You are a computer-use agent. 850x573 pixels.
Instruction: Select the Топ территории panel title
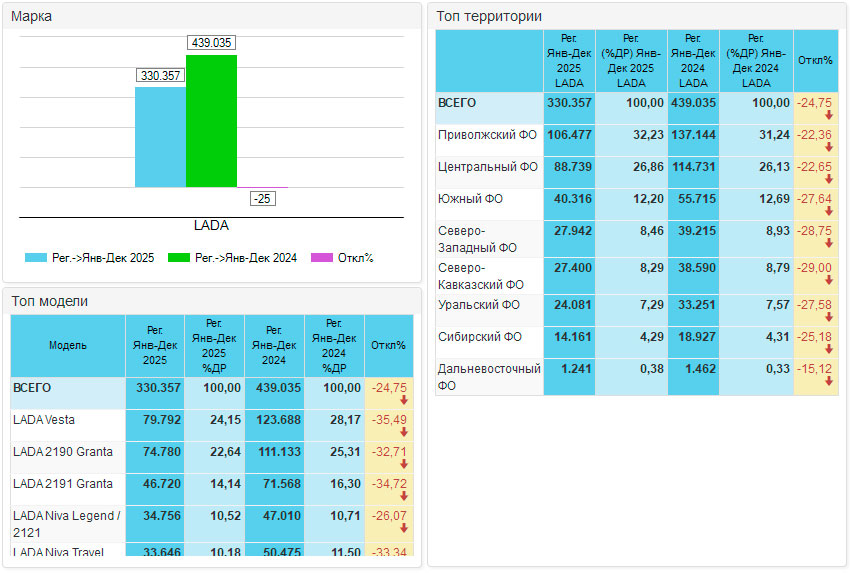point(490,16)
